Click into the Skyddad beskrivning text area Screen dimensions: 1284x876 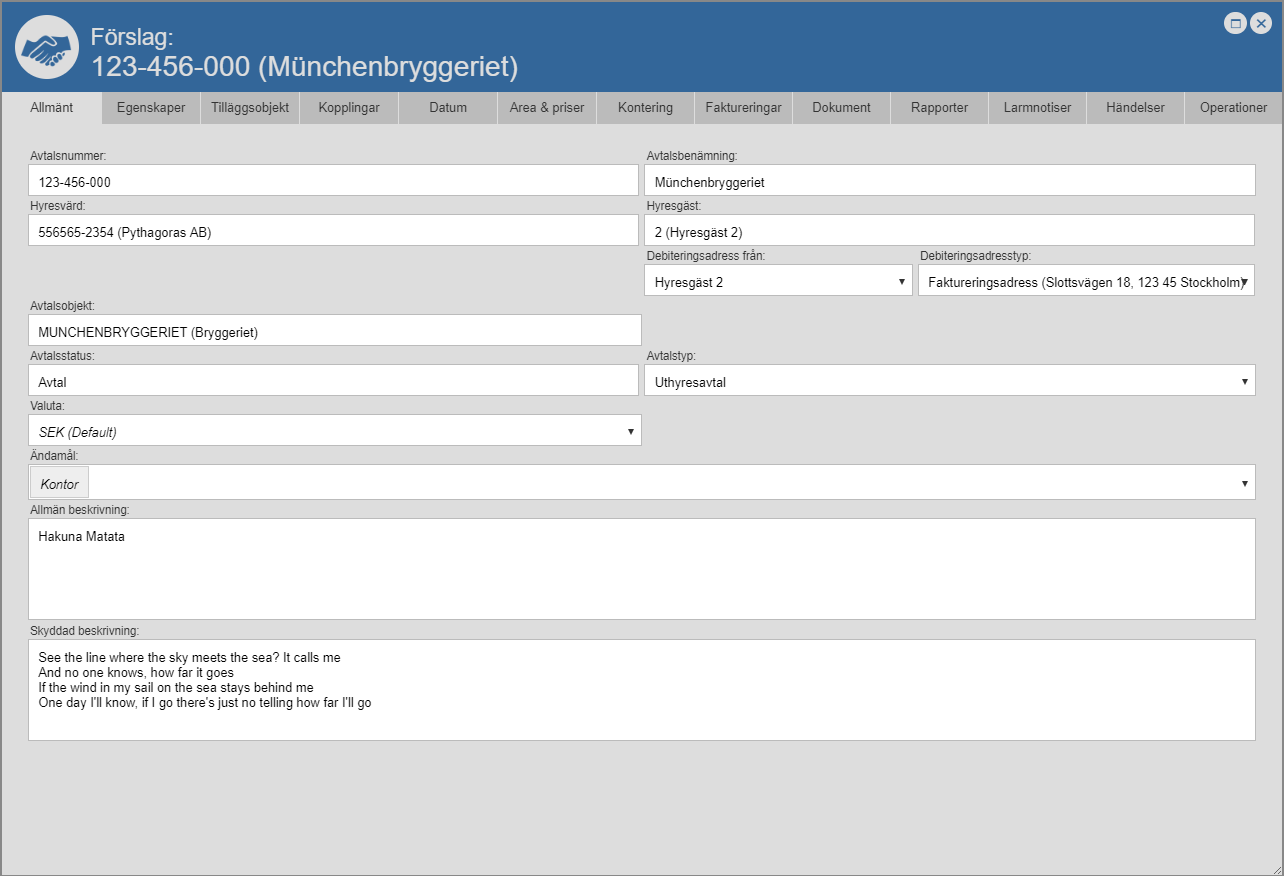tap(641, 690)
